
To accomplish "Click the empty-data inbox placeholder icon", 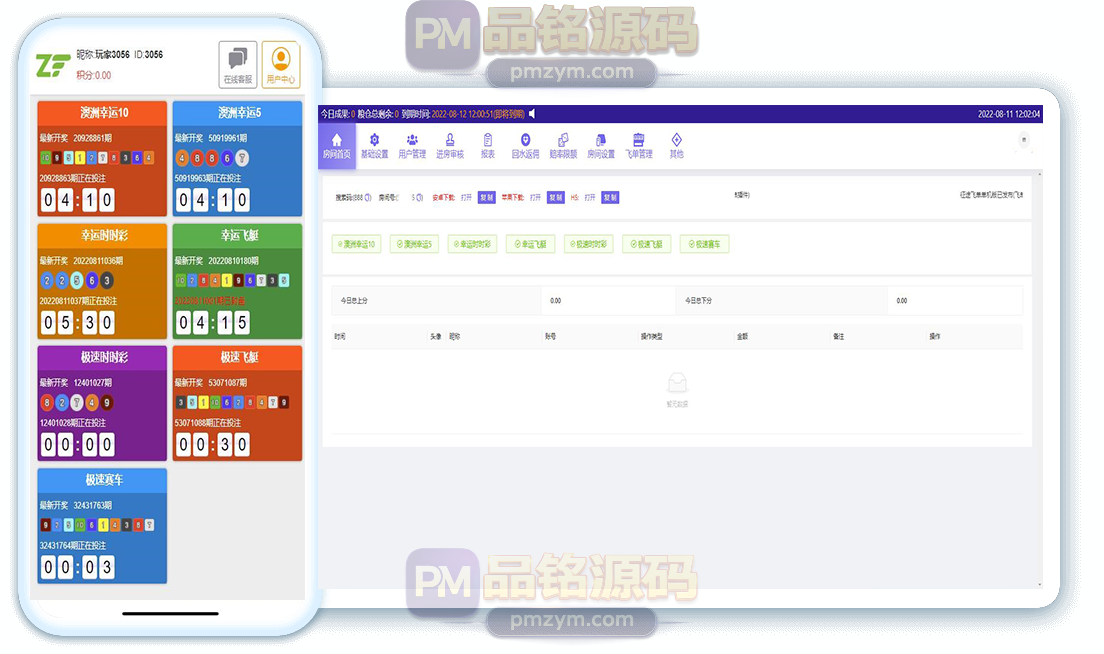I will click(x=677, y=382).
